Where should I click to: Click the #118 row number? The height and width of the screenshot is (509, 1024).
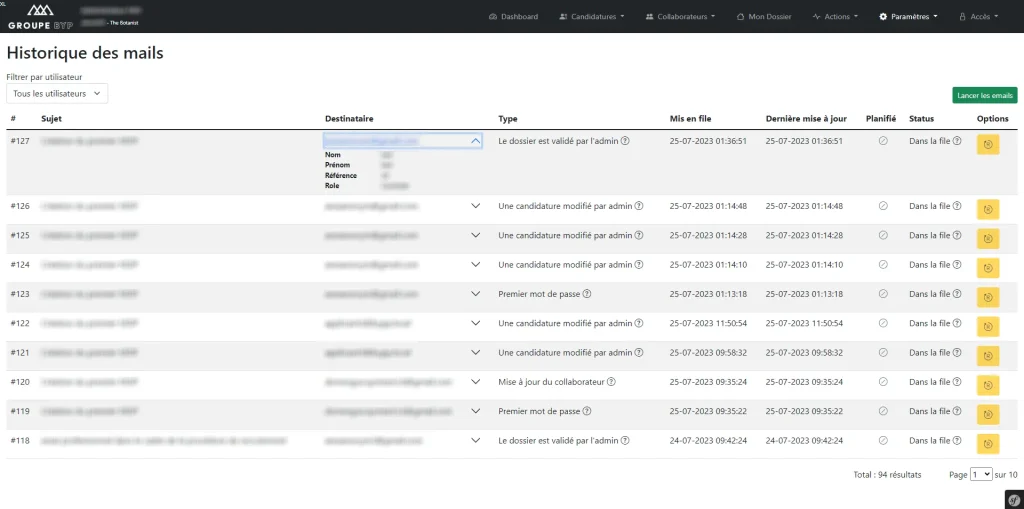point(20,440)
